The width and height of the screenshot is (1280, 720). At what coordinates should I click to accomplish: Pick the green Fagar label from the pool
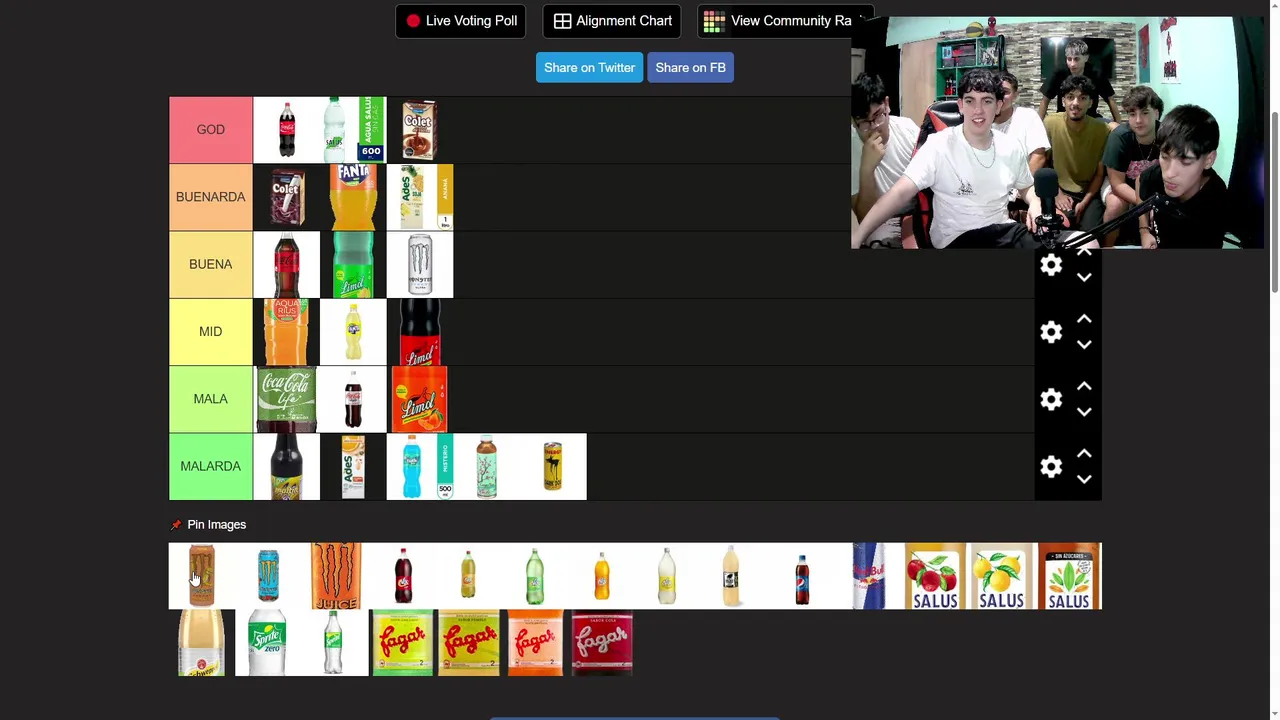[402, 643]
